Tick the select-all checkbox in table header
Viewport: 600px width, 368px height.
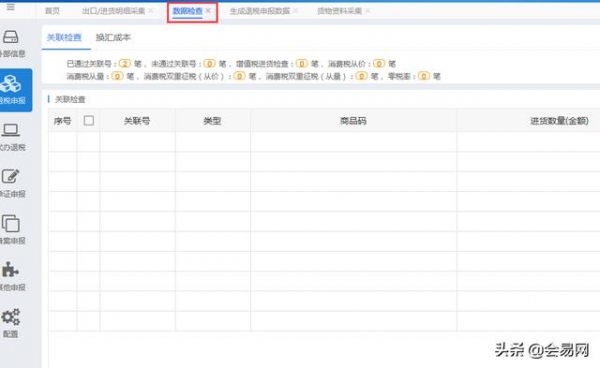pyautogui.click(x=89, y=121)
